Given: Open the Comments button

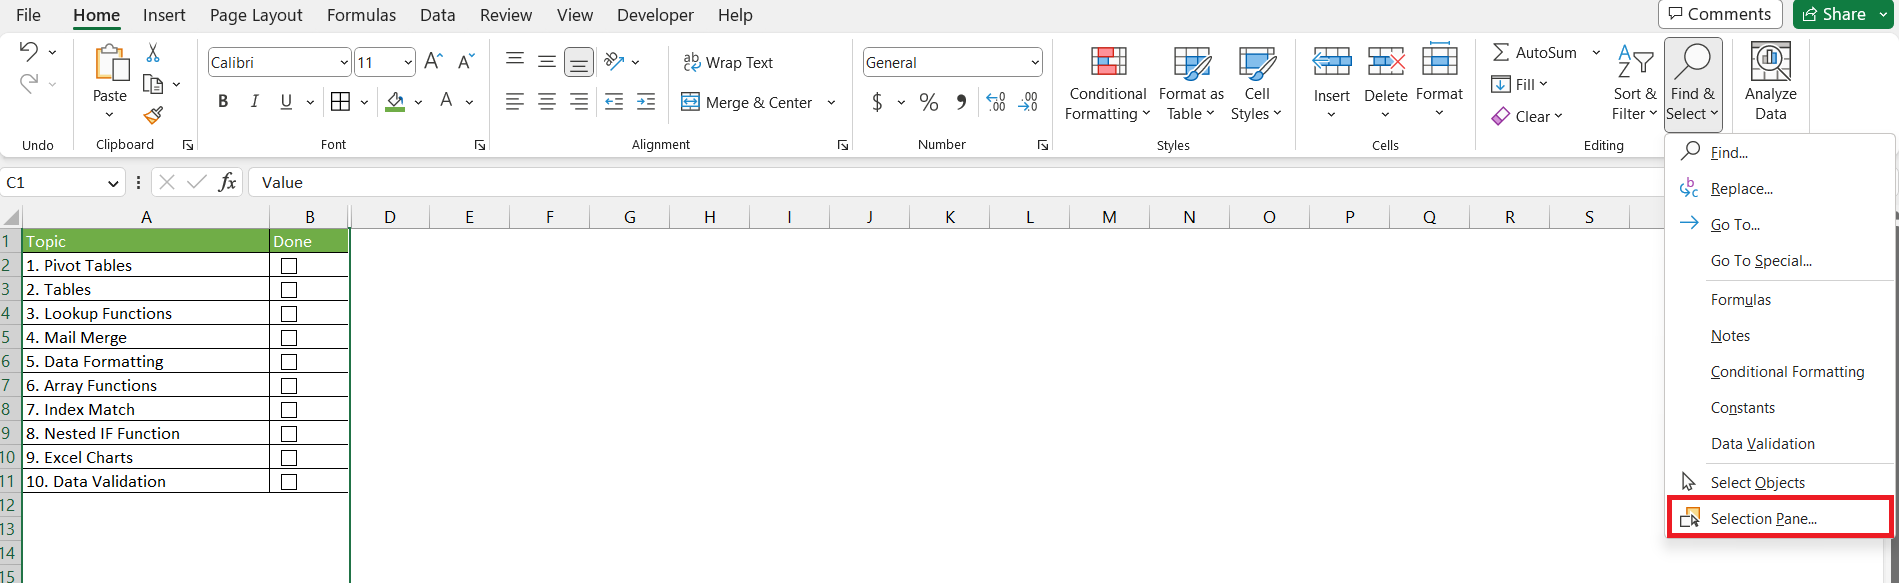Looking at the screenshot, I should 1721,14.
